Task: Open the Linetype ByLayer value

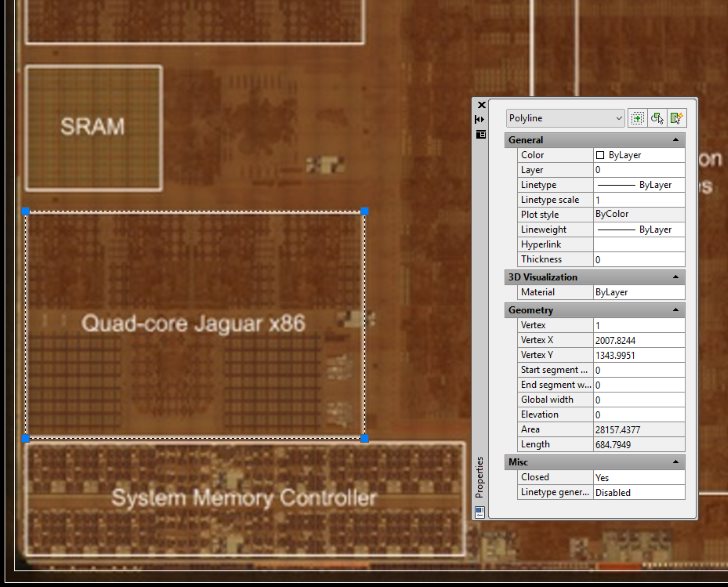Action: (x=639, y=184)
